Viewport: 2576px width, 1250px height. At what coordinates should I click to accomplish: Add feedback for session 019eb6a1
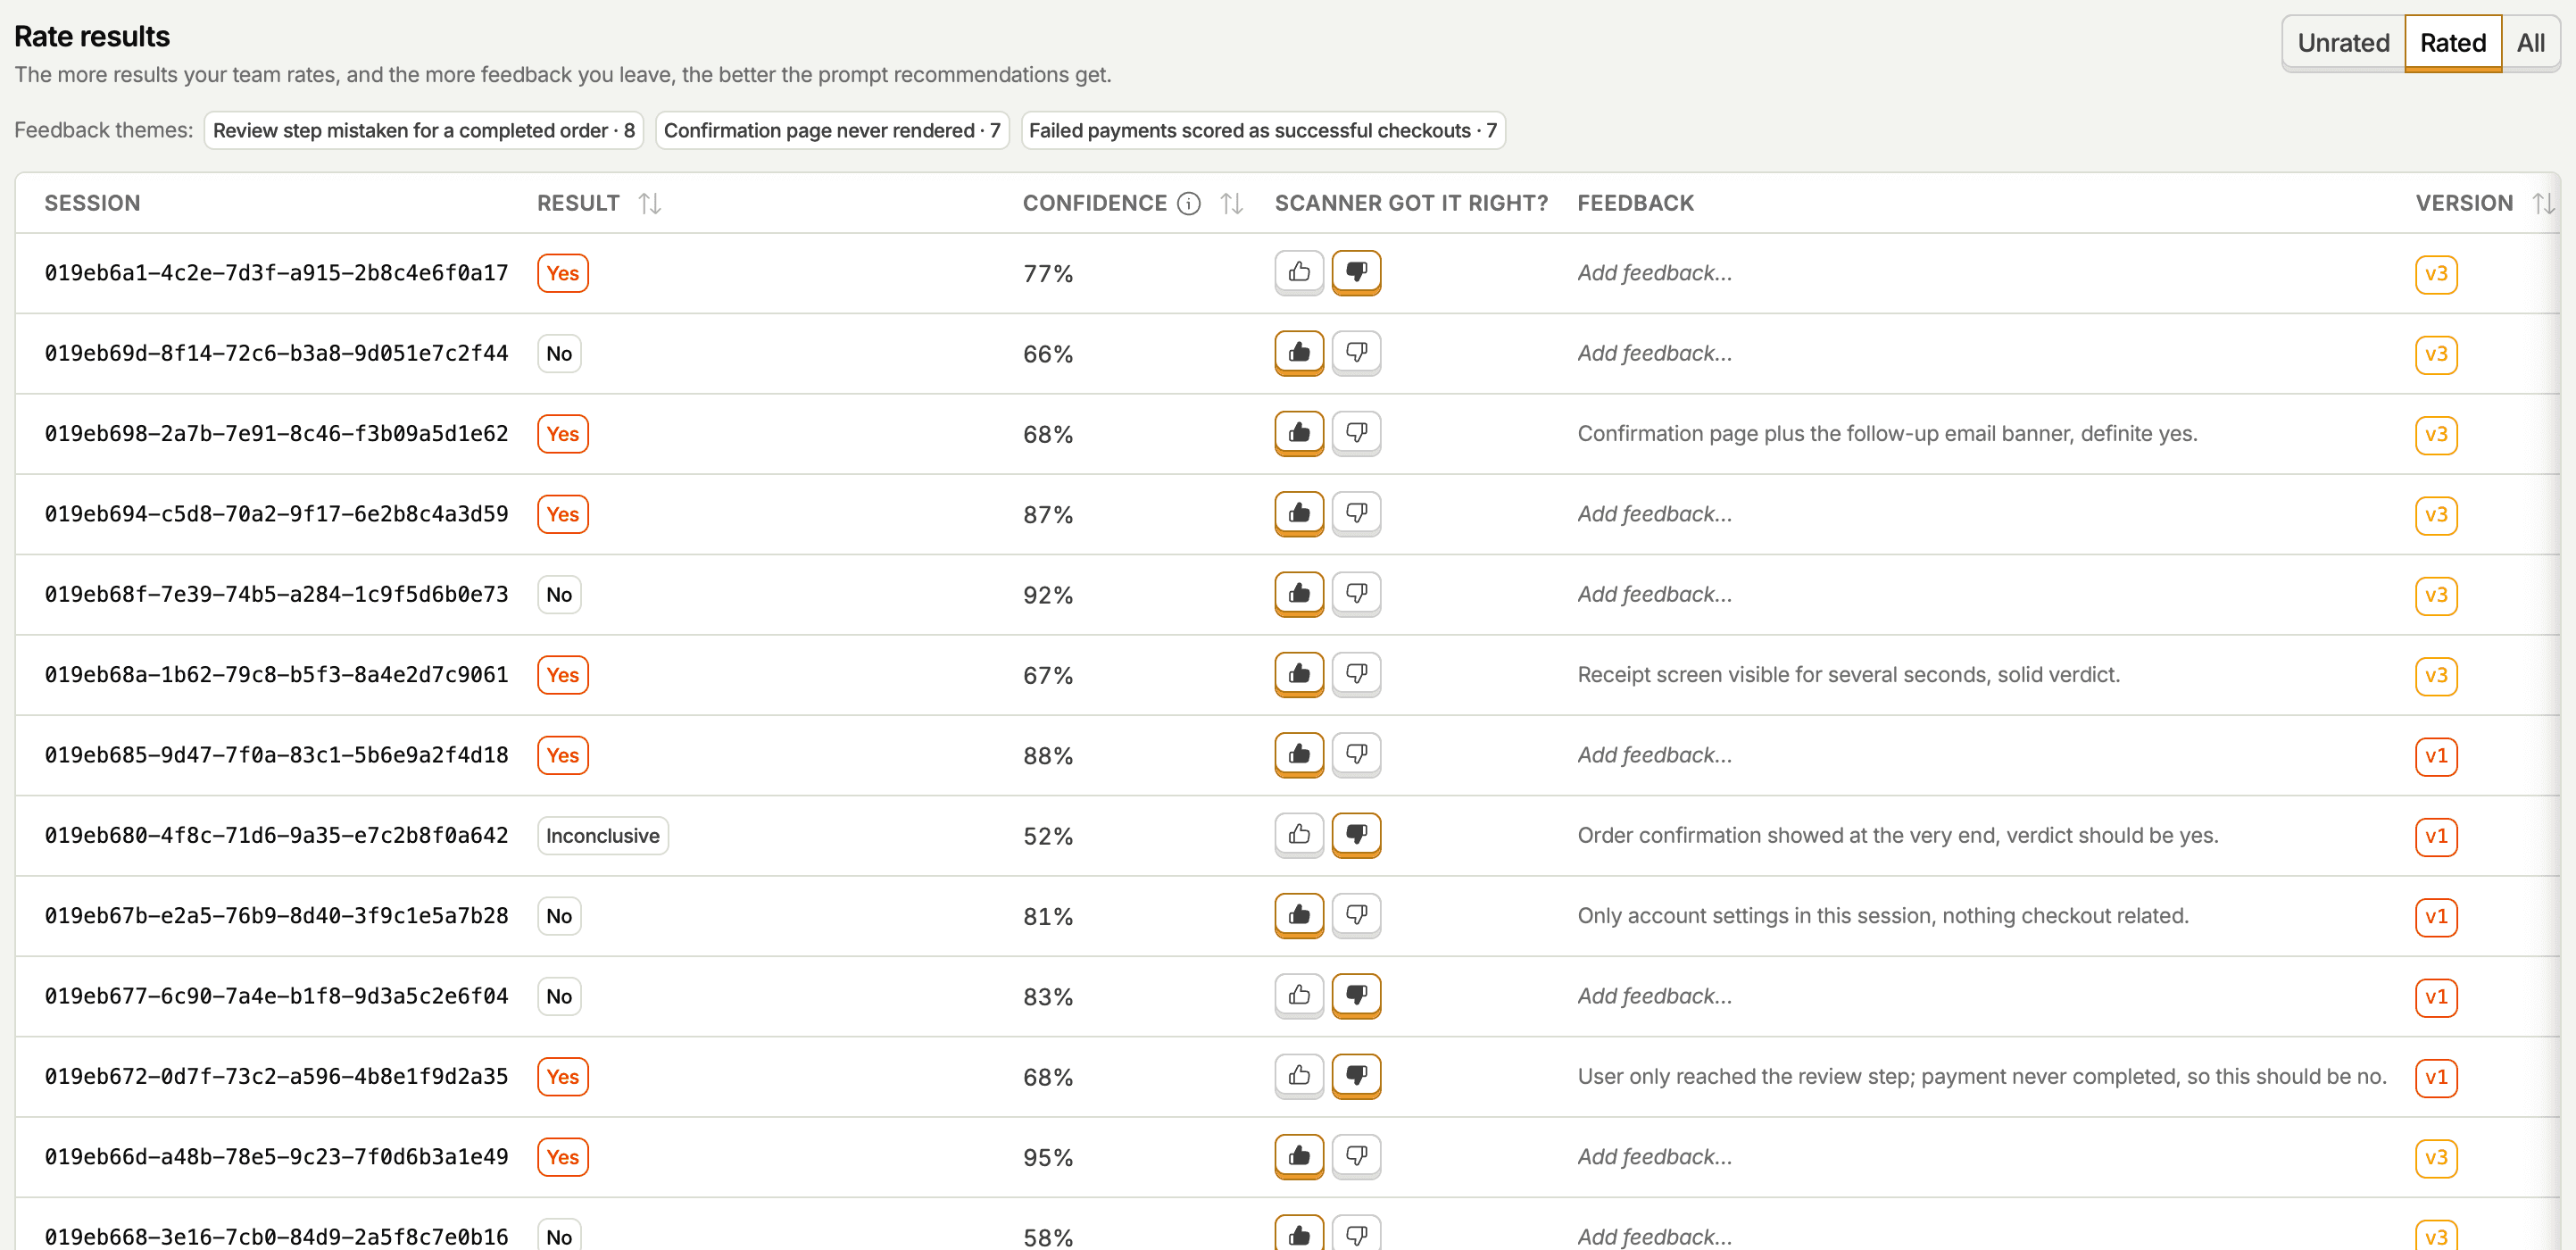pos(1654,273)
